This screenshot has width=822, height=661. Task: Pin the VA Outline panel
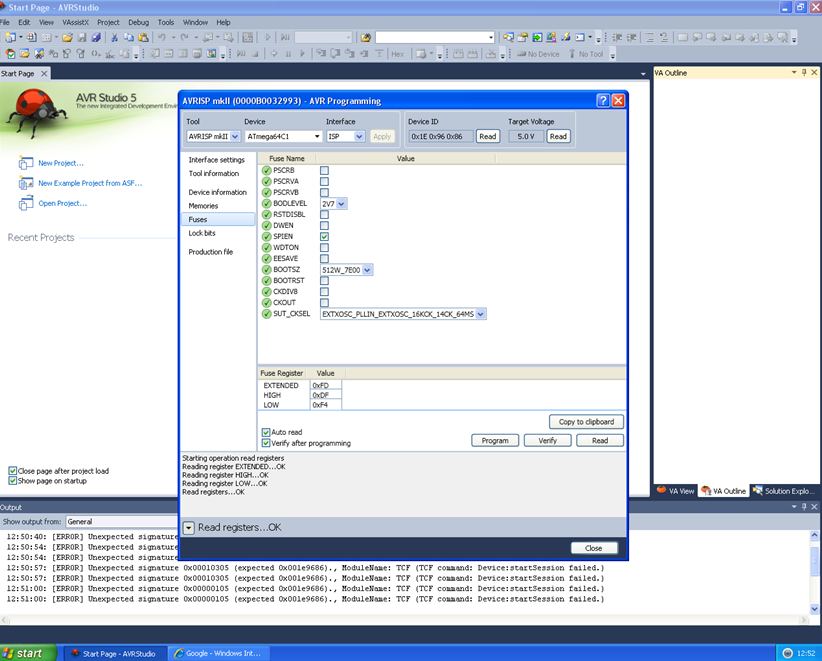click(804, 72)
